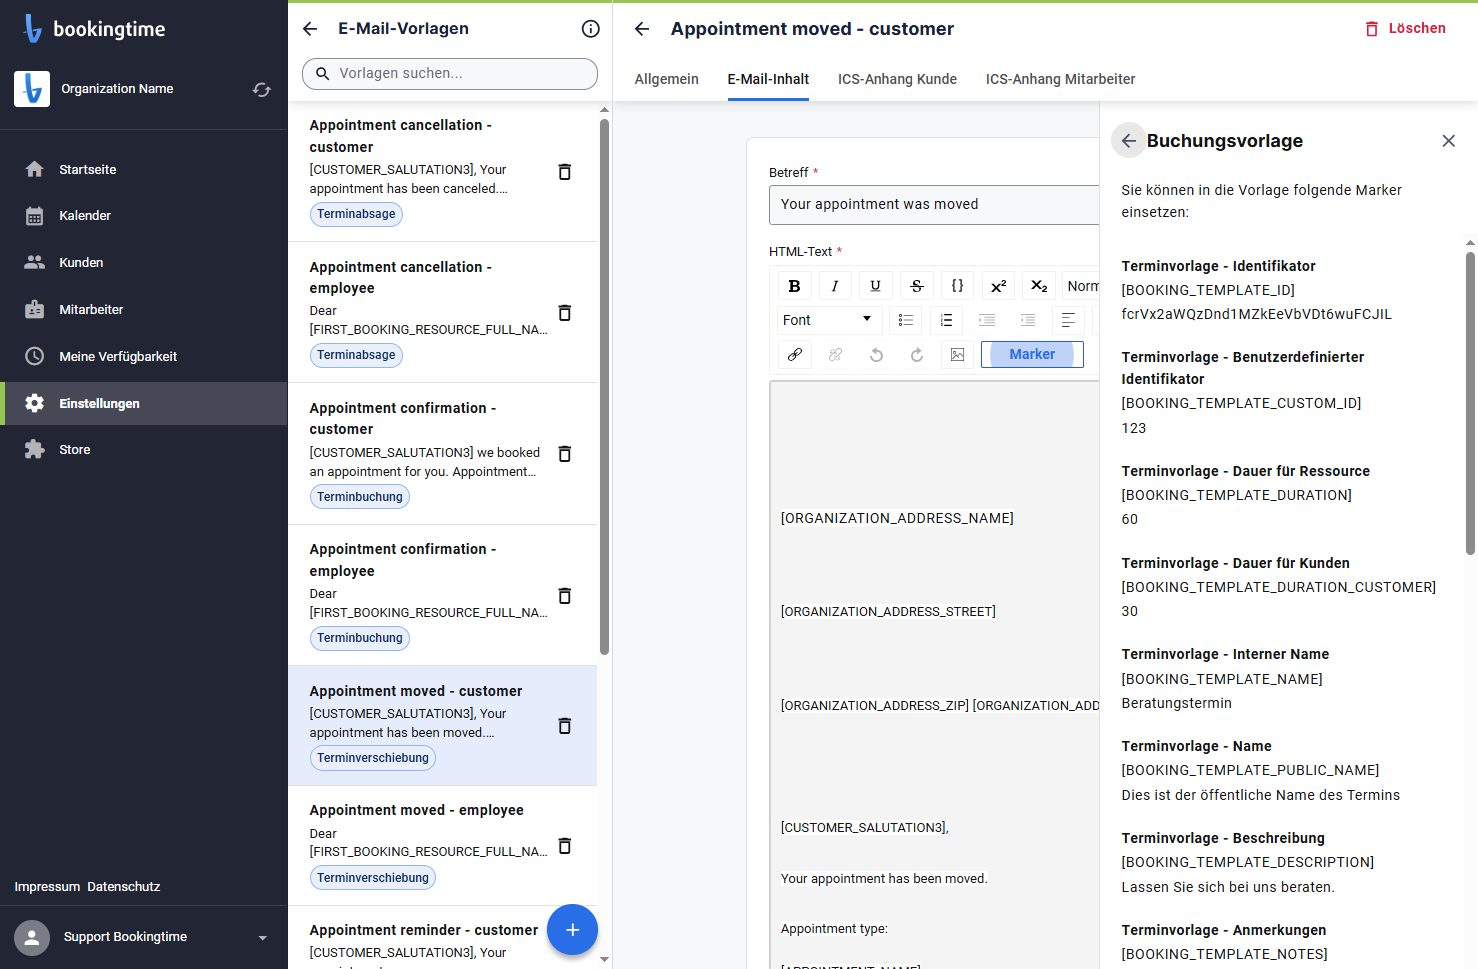This screenshot has height=969, width=1478.
Task: Go back from the E-Mail-Vorlagen list
Action: tap(310, 29)
